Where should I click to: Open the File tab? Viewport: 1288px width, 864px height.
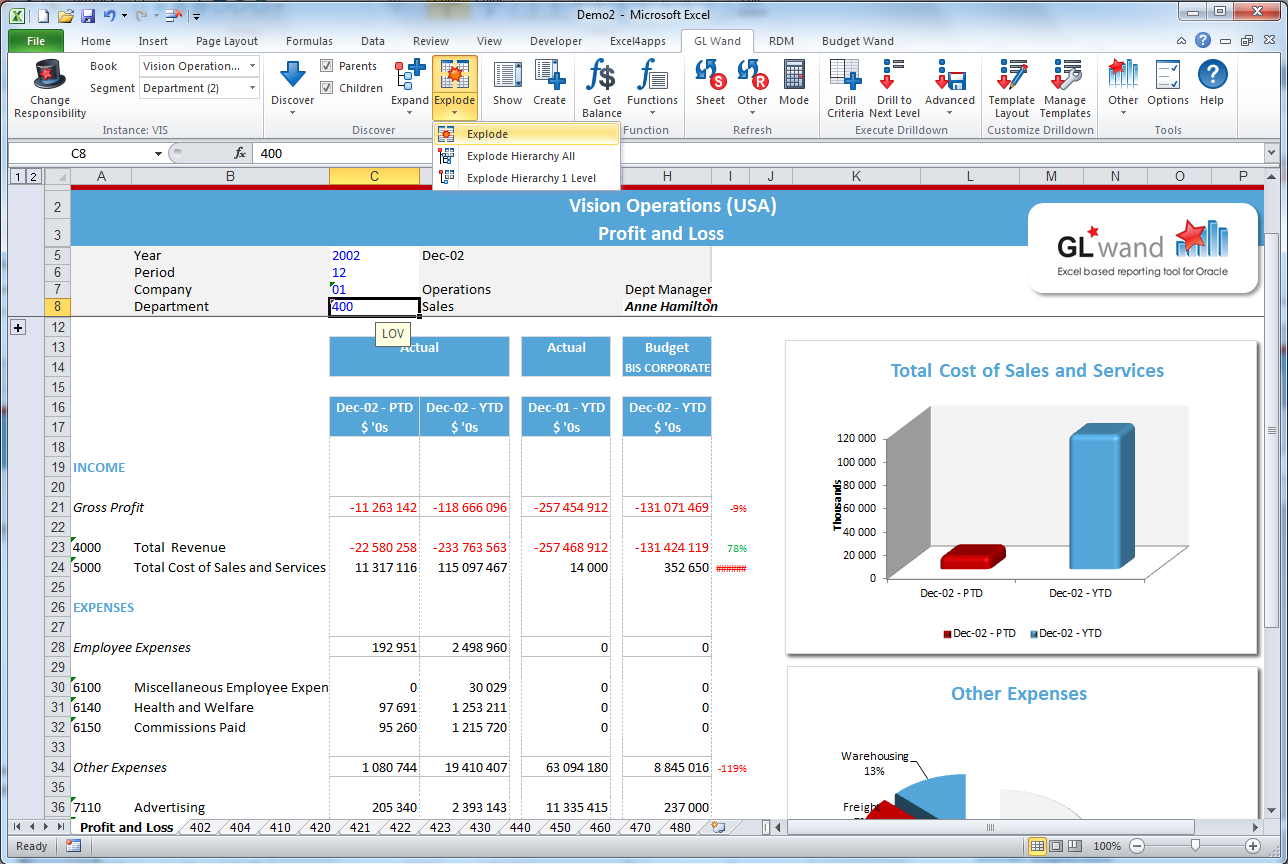click(36, 41)
